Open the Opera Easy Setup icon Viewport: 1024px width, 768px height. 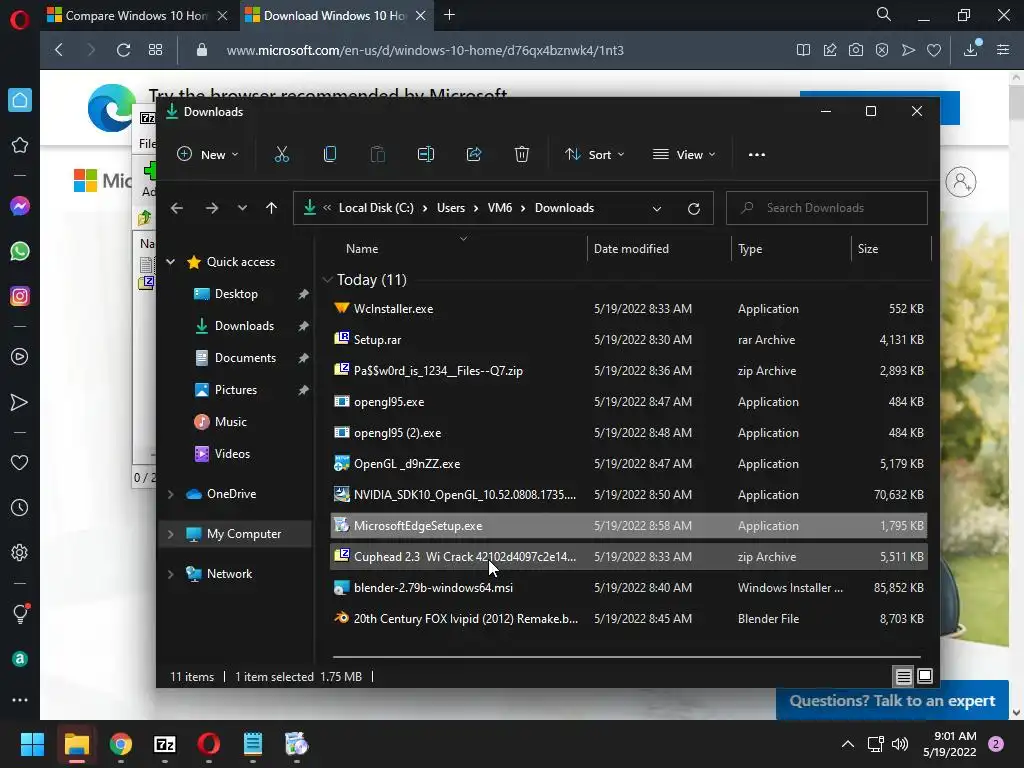point(1003,50)
